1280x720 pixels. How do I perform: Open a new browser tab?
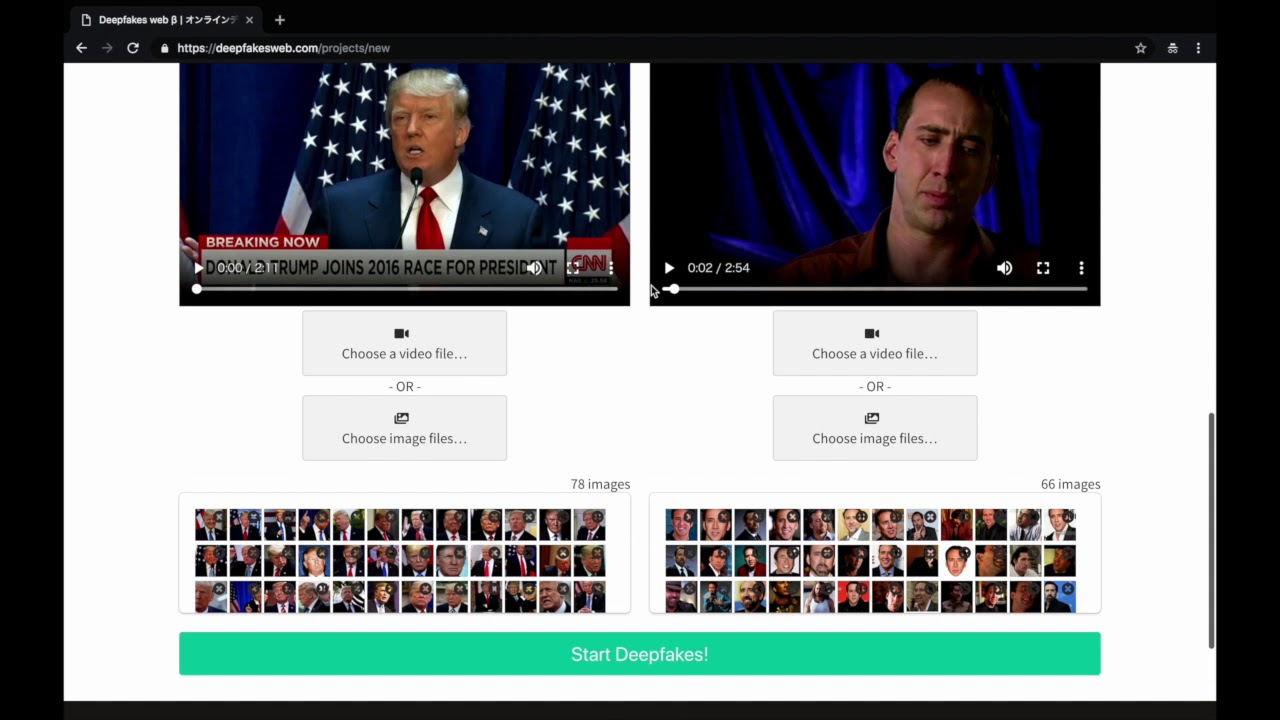(x=280, y=19)
